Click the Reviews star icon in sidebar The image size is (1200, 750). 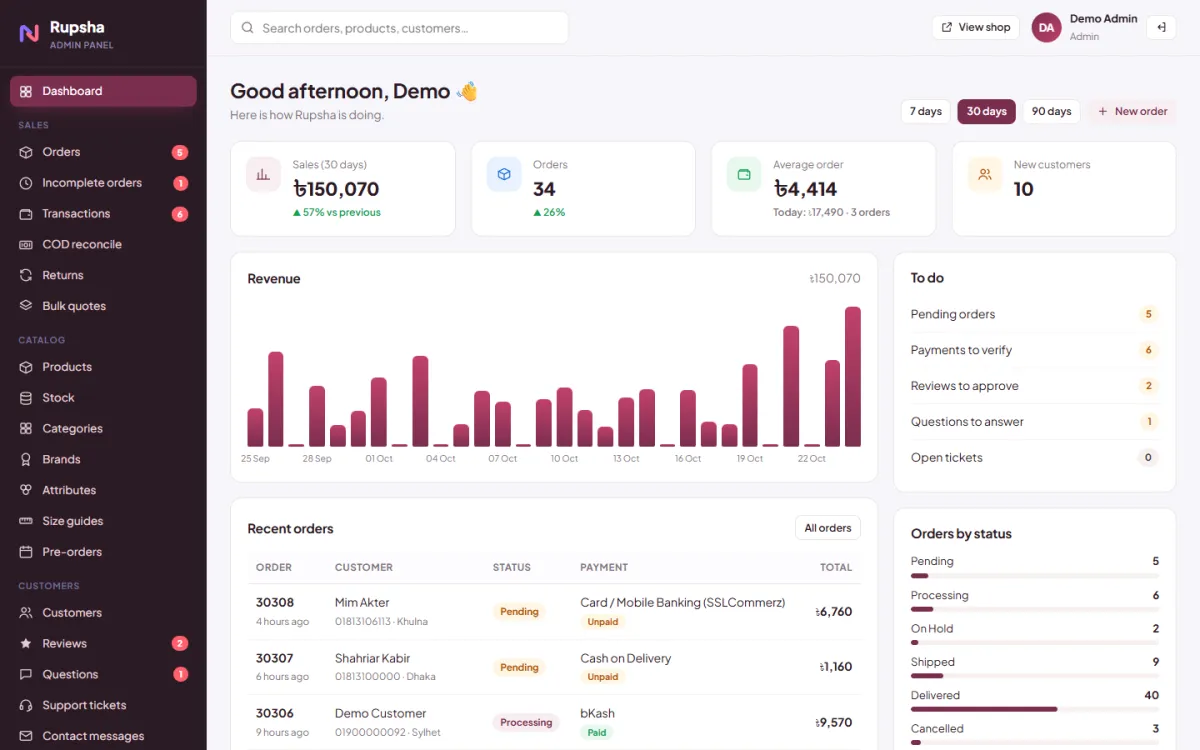pyautogui.click(x=26, y=643)
